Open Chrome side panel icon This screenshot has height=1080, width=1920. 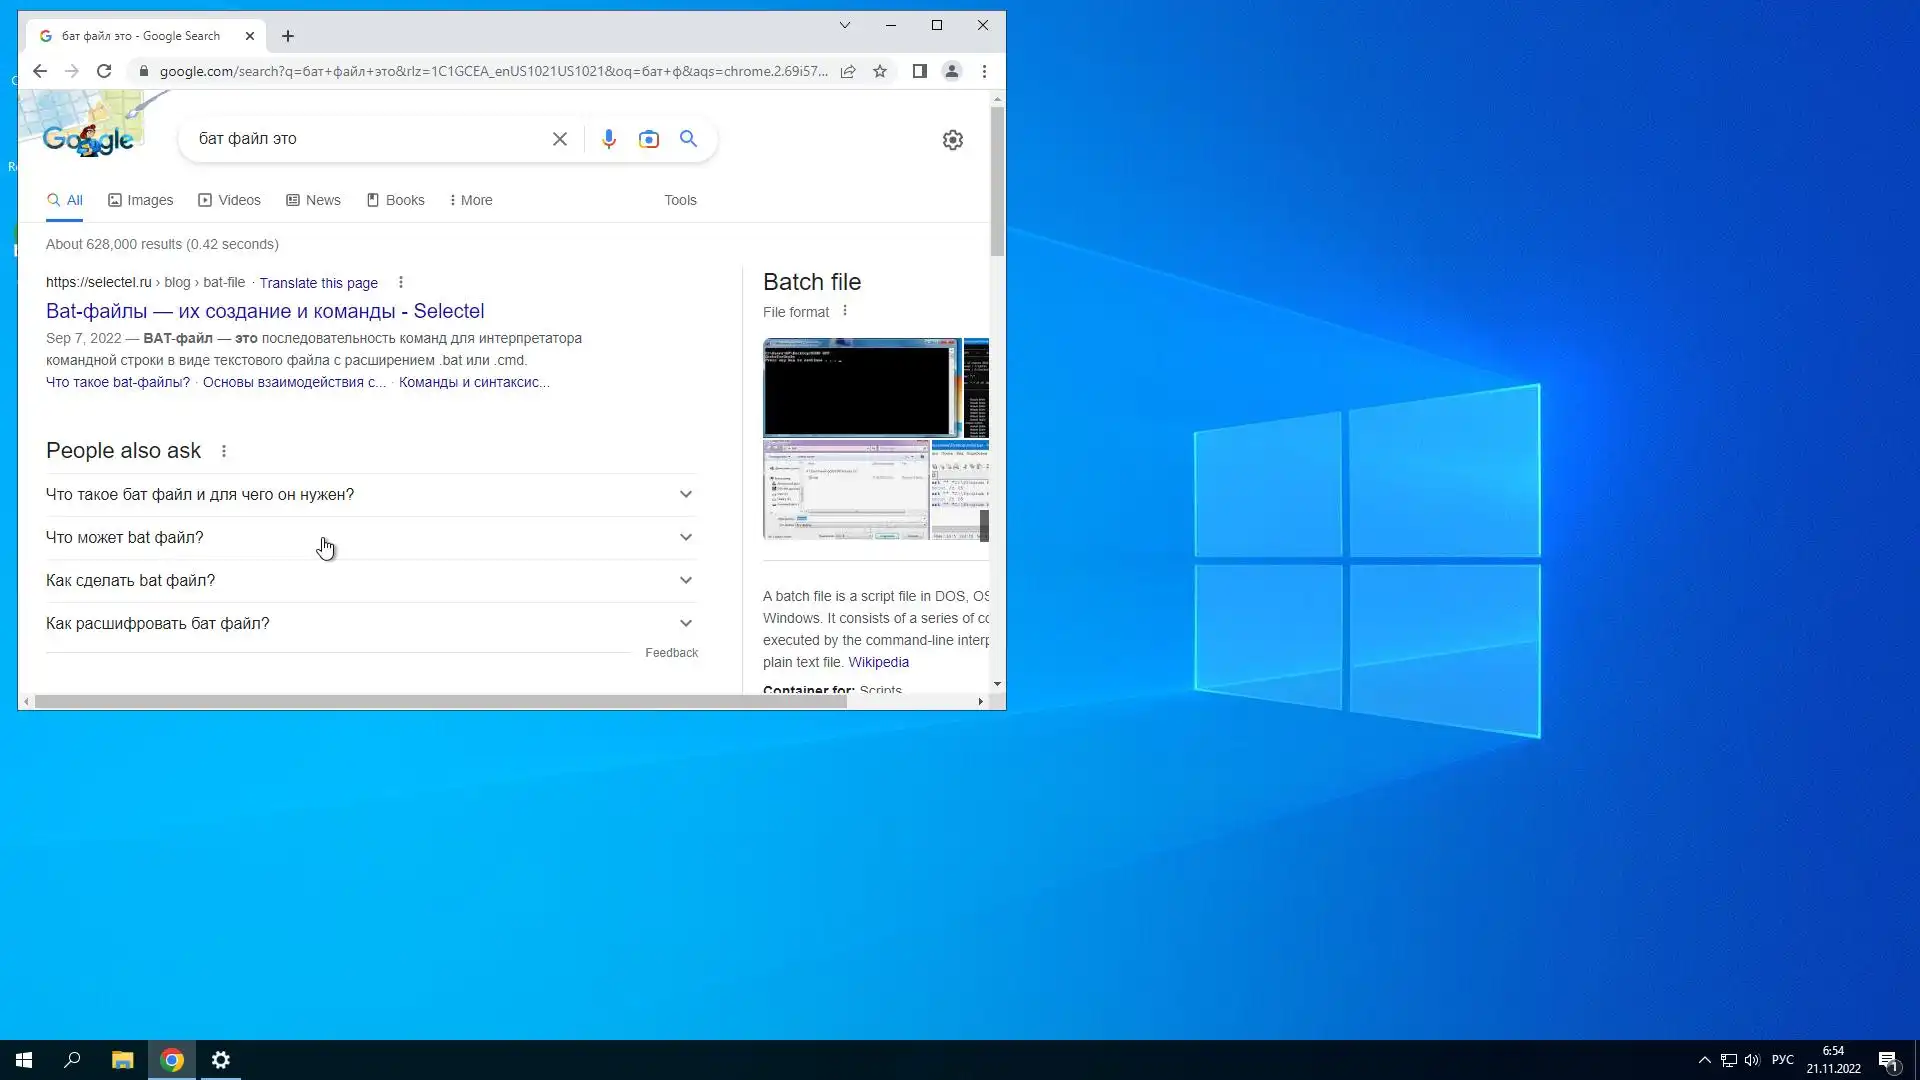(919, 71)
